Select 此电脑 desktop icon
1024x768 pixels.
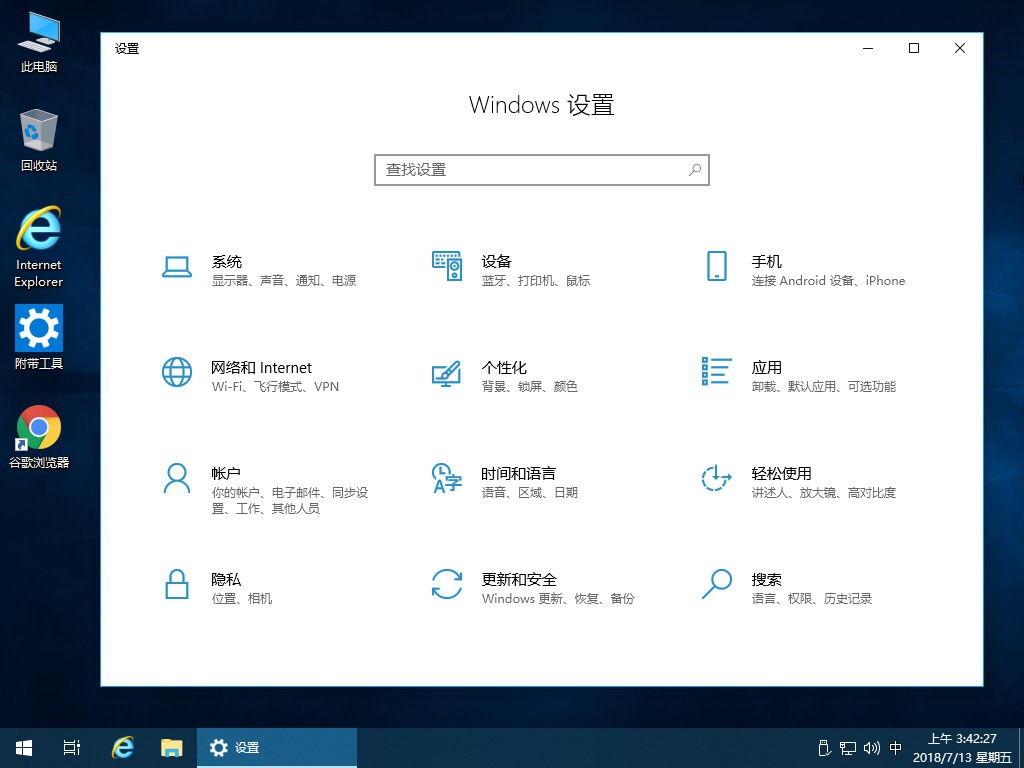(39, 41)
